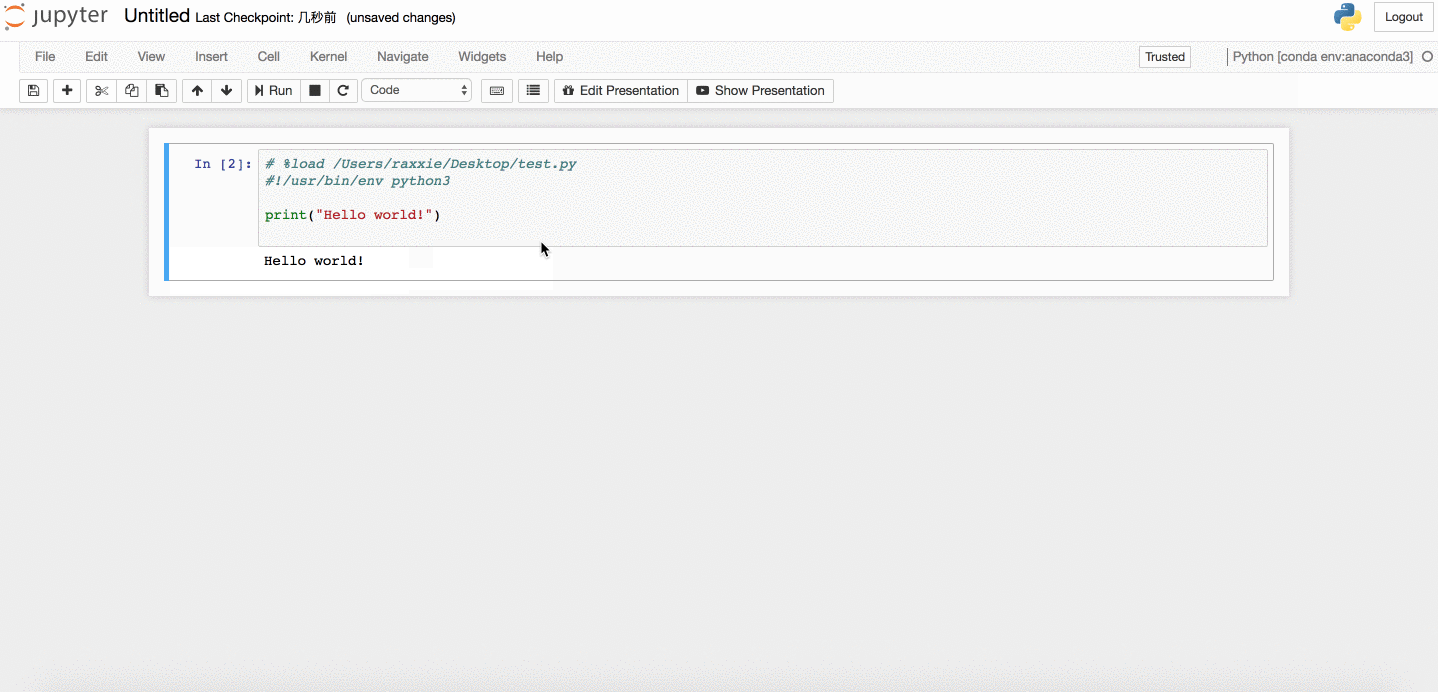
Task: Run the selected cell
Action: coord(273,90)
